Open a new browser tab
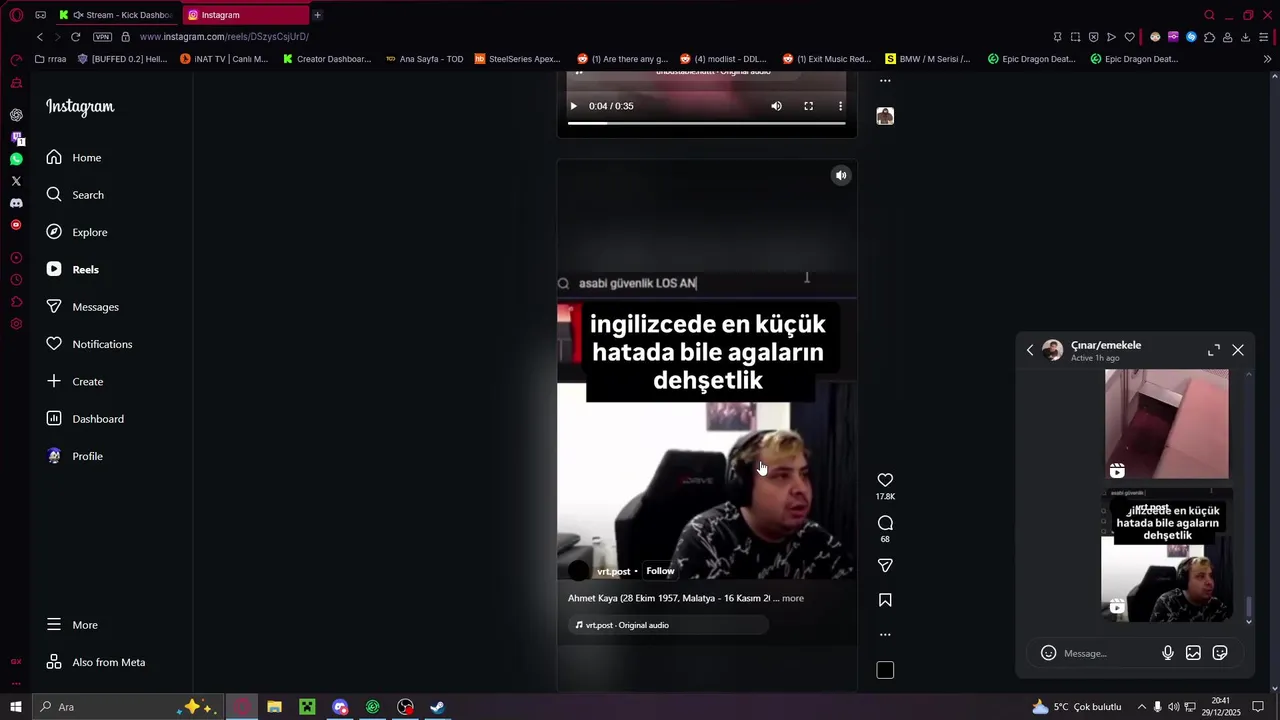 tap(317, 15)
